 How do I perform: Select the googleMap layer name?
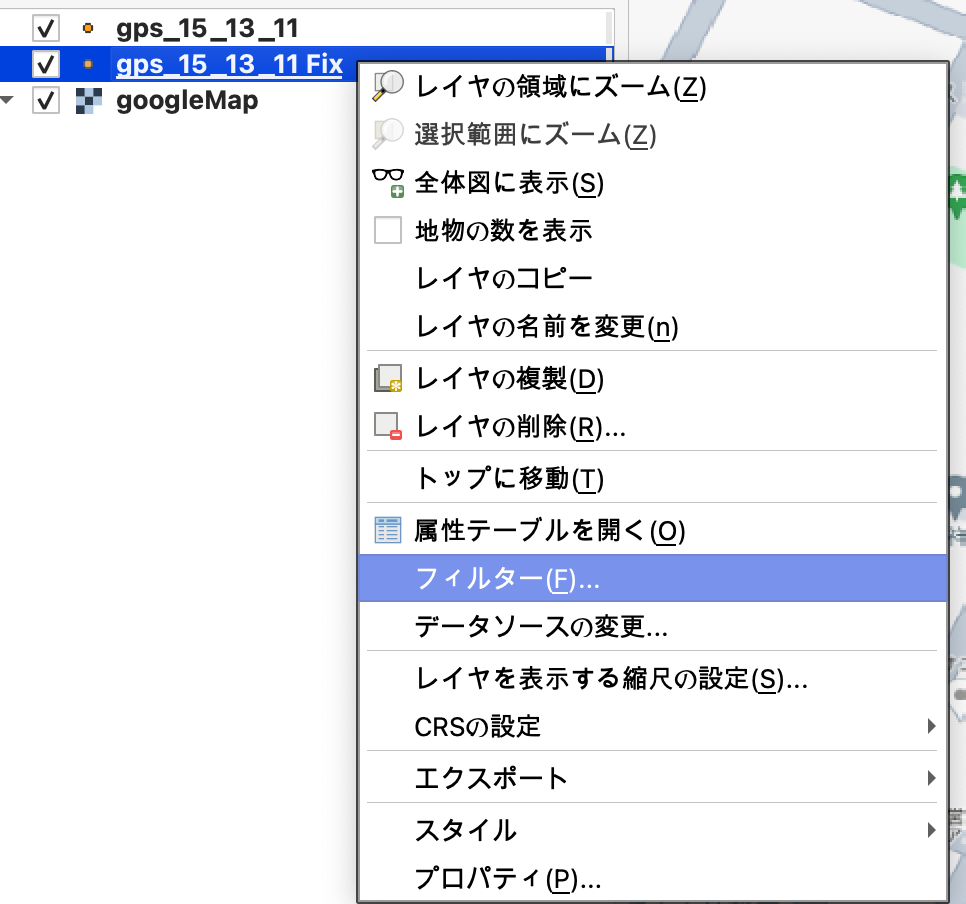point(187,101)
